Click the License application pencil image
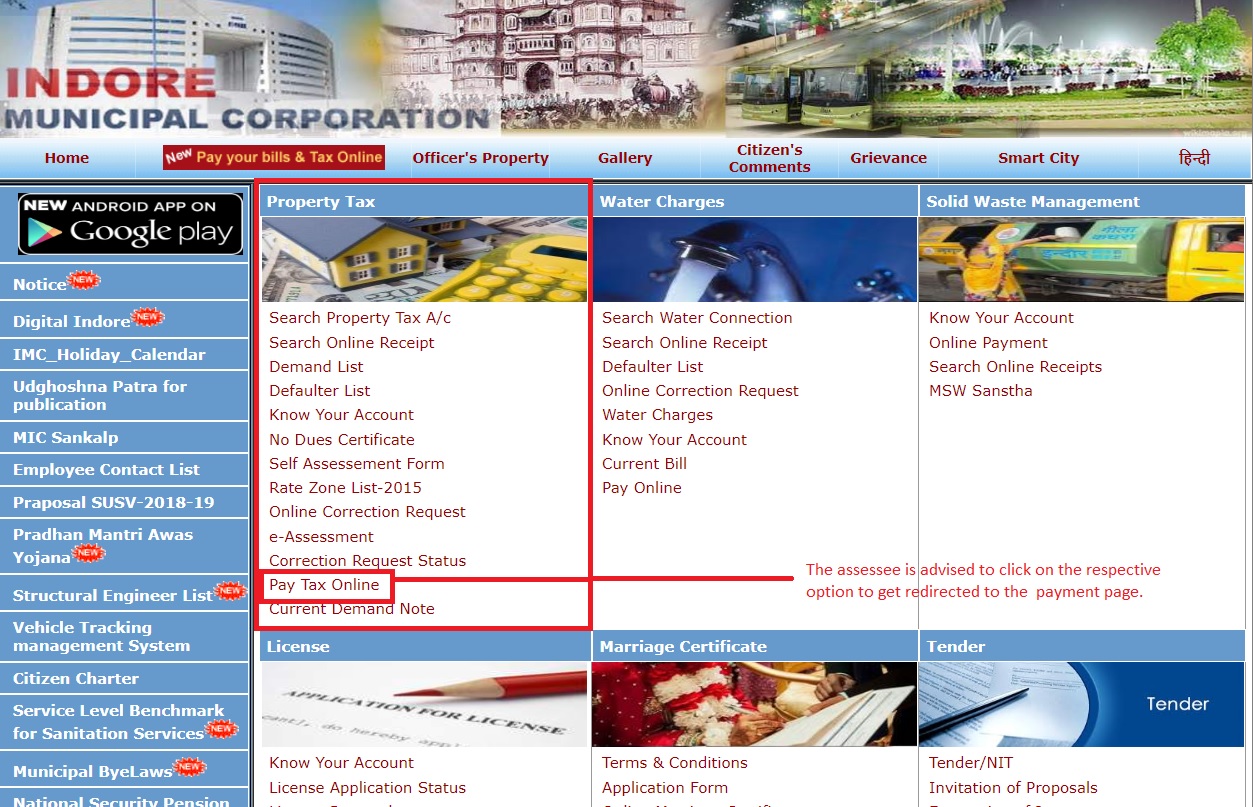The height and width of the screenshot is (807, 1253). click(424, 704)
